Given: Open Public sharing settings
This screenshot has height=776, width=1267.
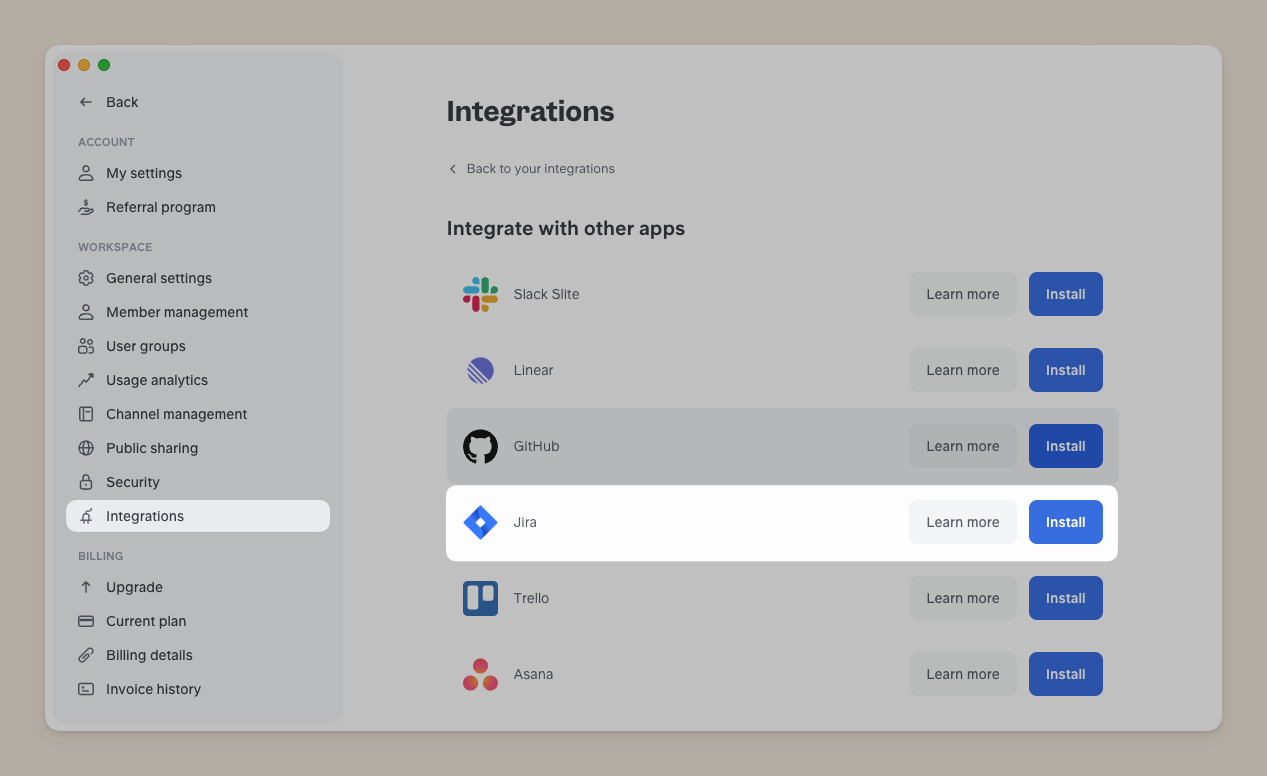Looking at the screenshot, I should click(x=198, y=448).
